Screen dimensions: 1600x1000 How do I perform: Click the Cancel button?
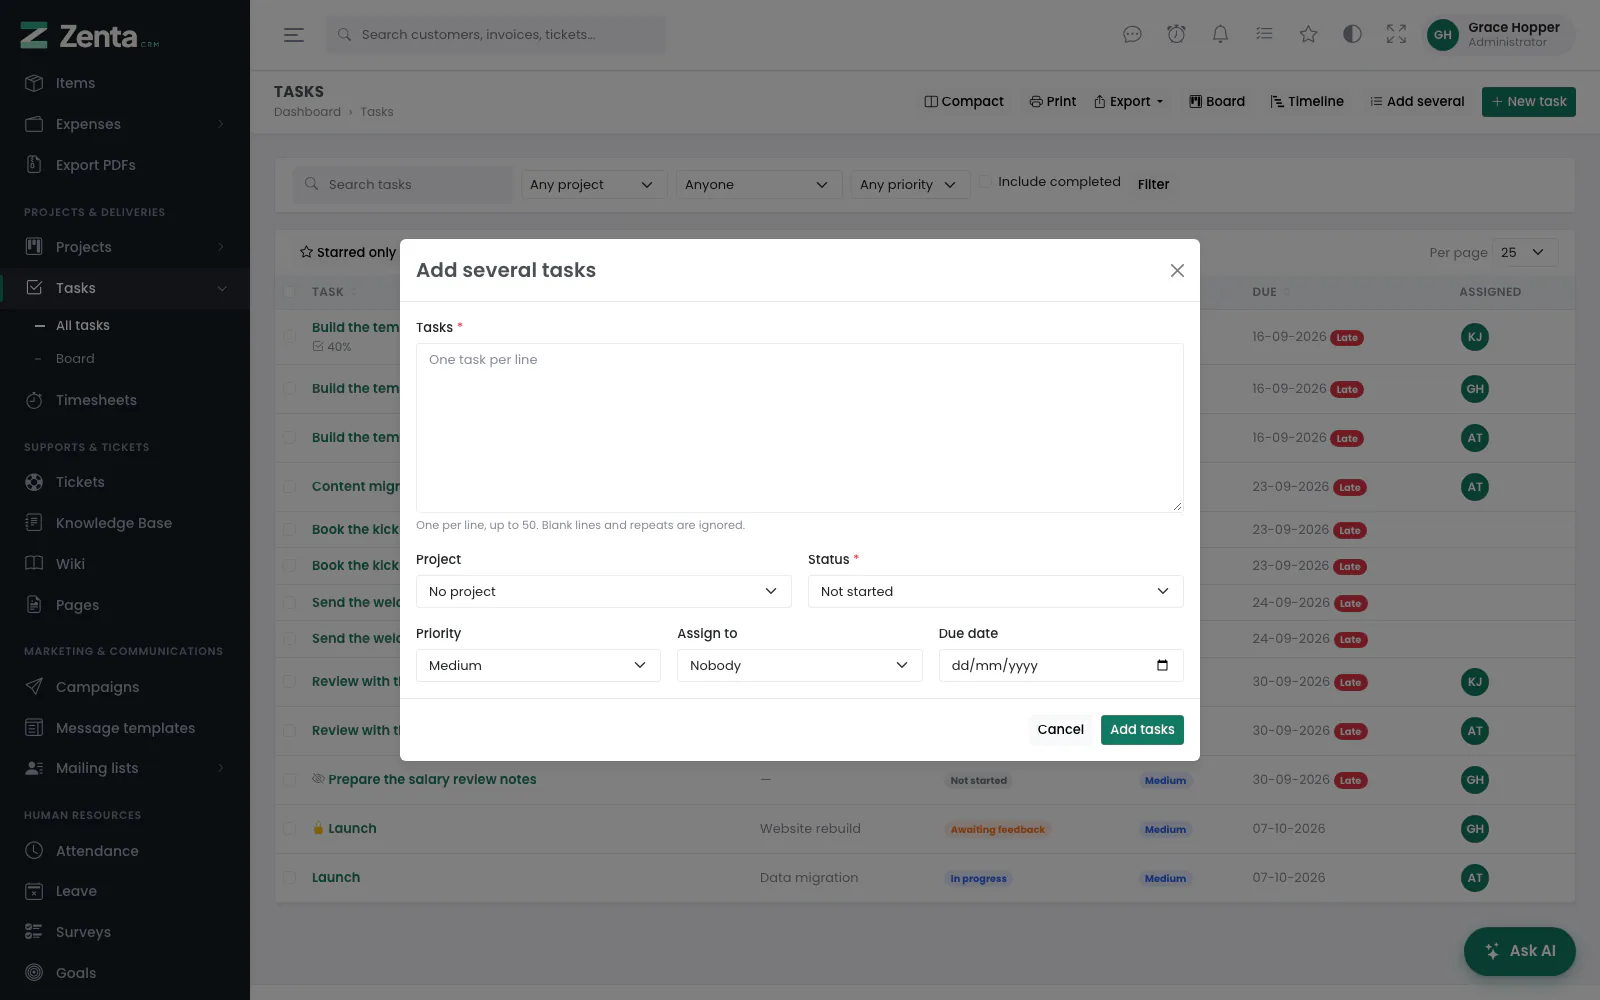[1061, 730]
